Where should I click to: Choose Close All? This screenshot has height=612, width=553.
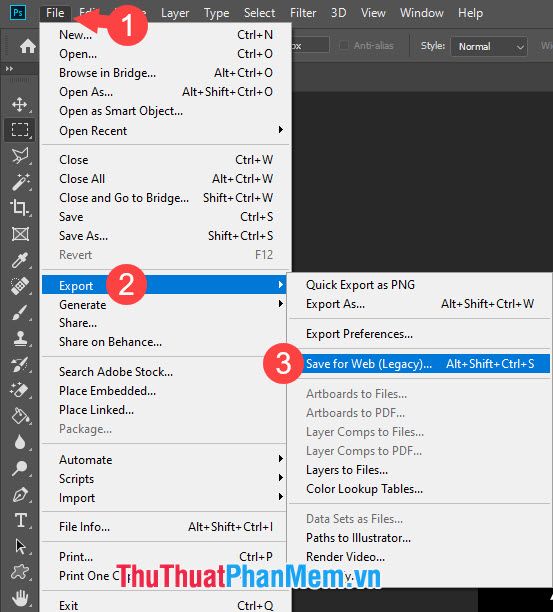[x=165, y=178]
